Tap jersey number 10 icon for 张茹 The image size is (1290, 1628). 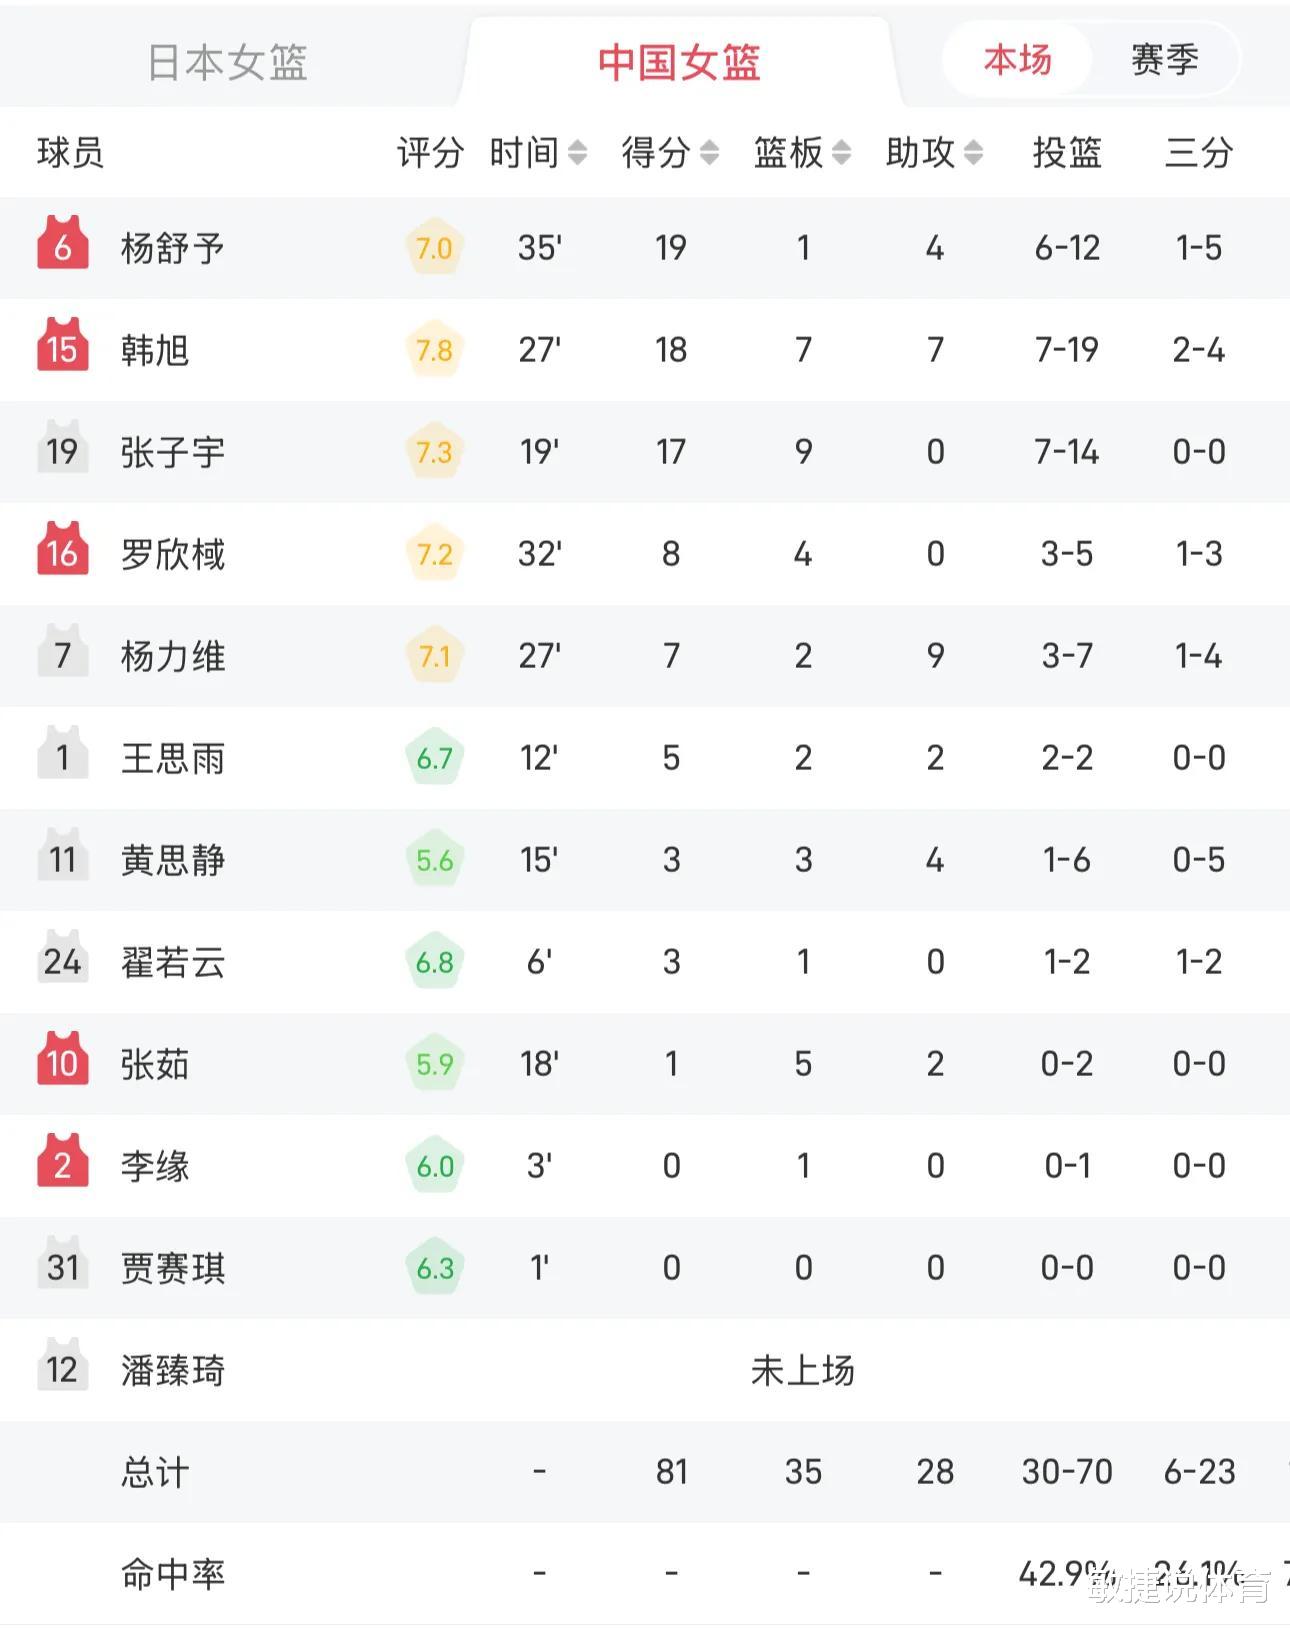coord(62,1061)
